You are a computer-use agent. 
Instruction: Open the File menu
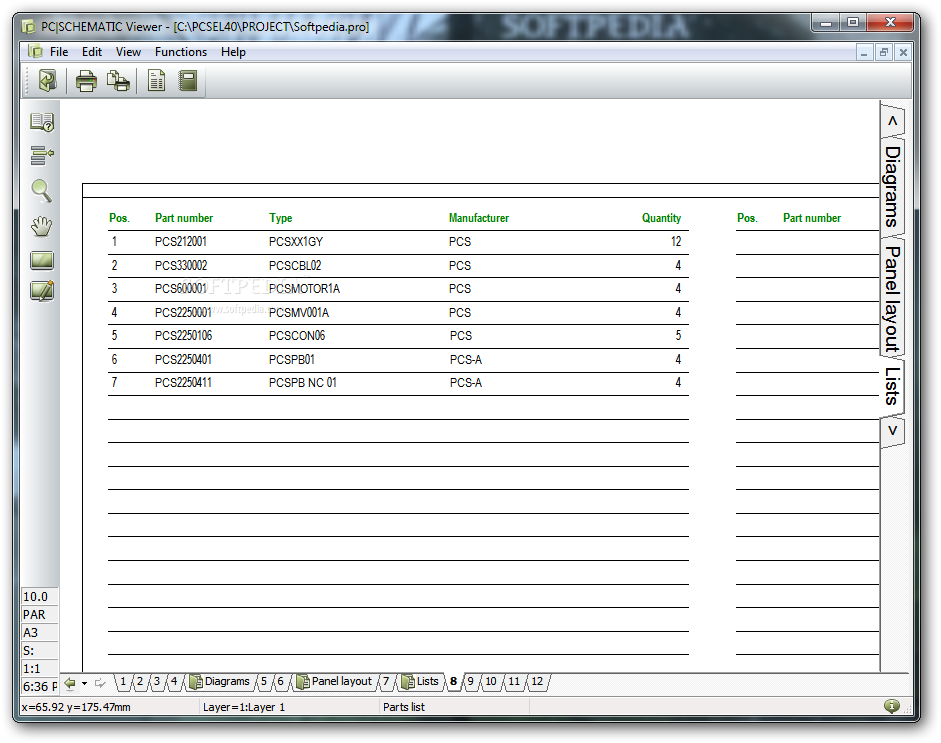[x=59, y=52]
